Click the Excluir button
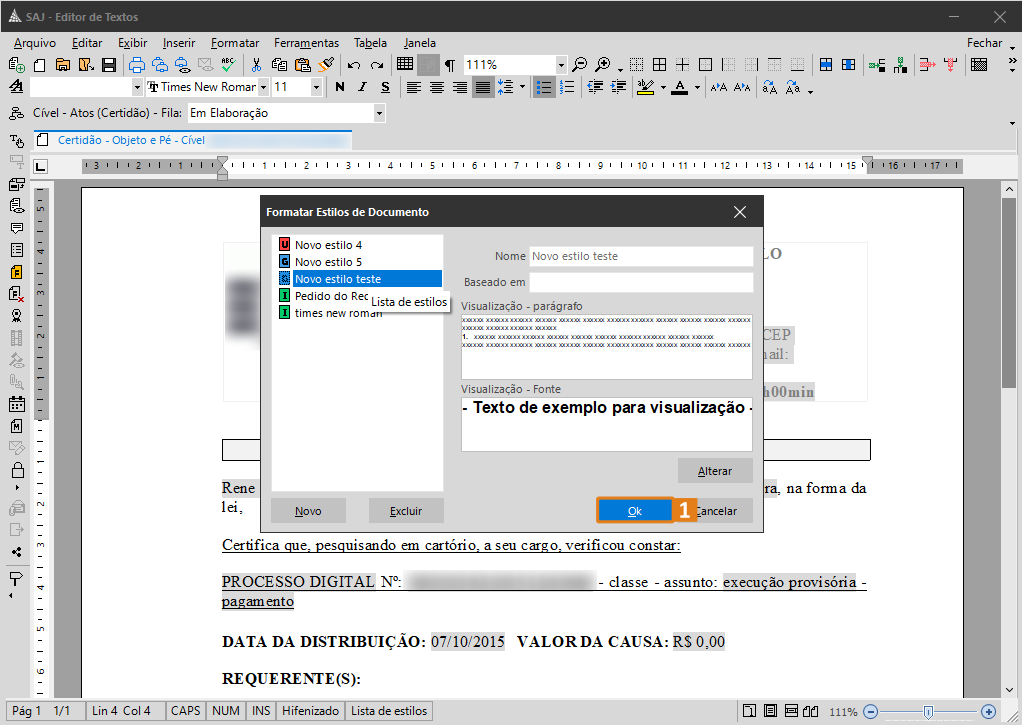 pos(406,511)
